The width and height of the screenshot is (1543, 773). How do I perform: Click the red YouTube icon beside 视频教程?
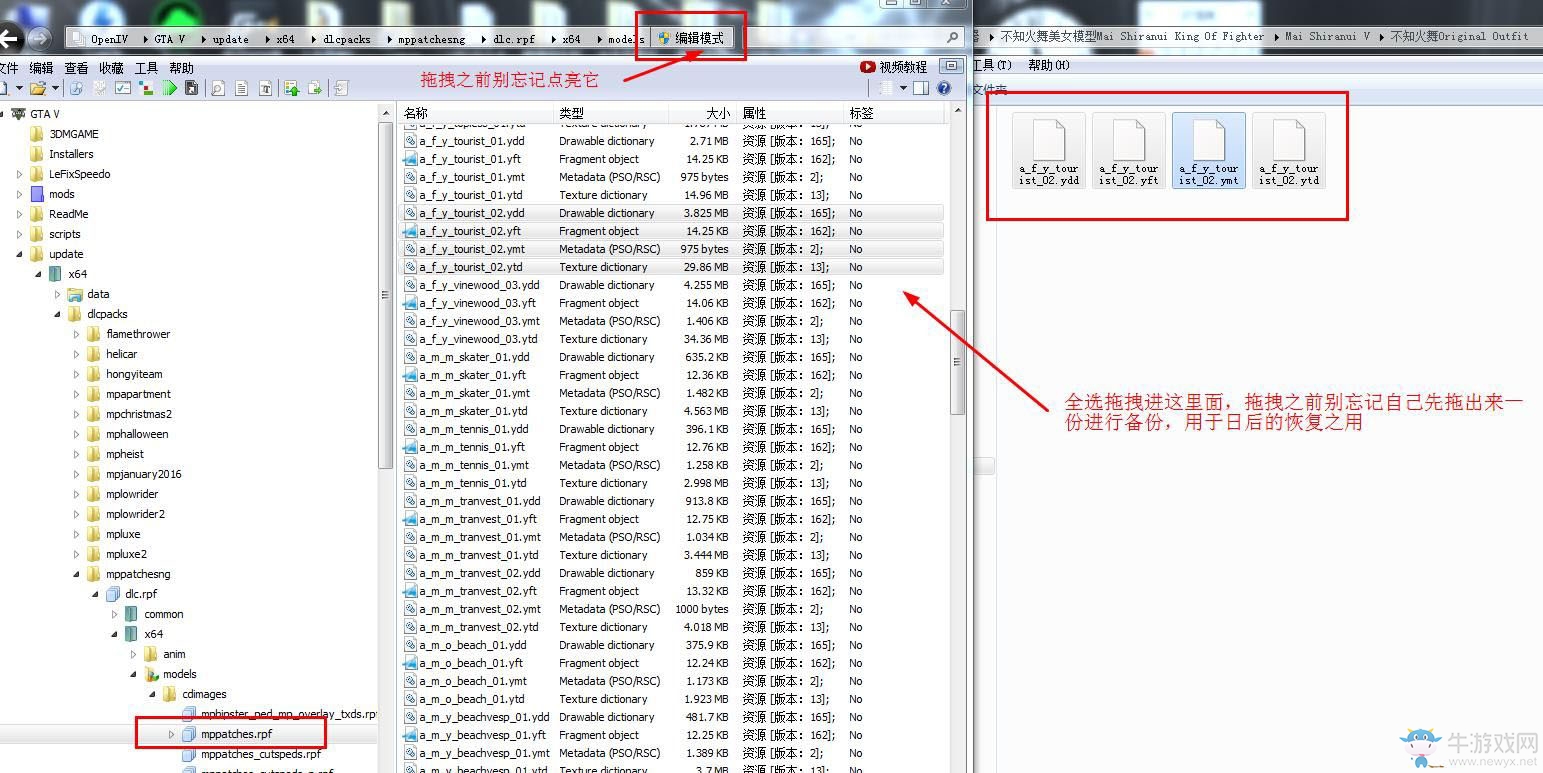click(867, 67)
